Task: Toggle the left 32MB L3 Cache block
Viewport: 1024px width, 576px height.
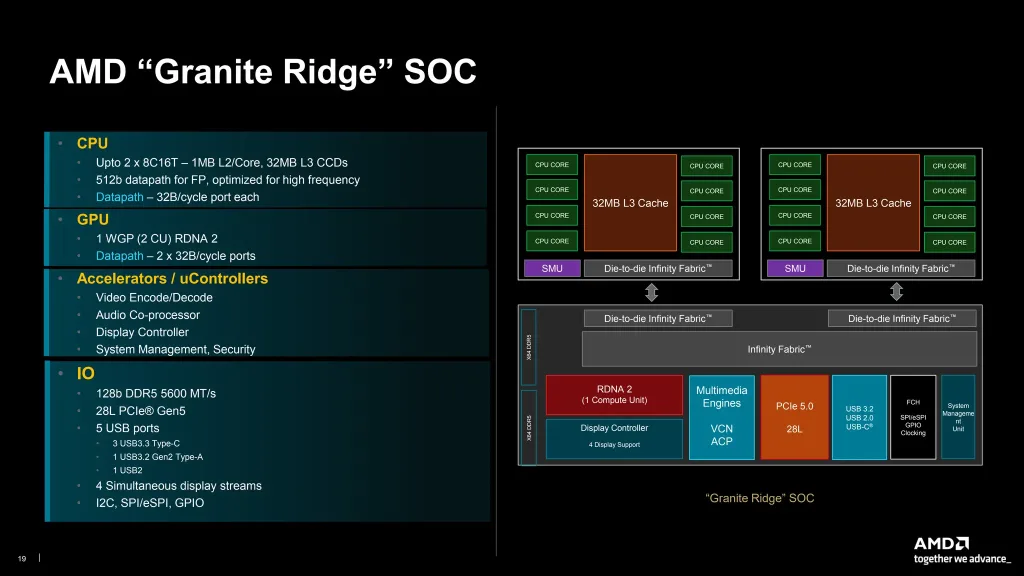Action: 629,202
